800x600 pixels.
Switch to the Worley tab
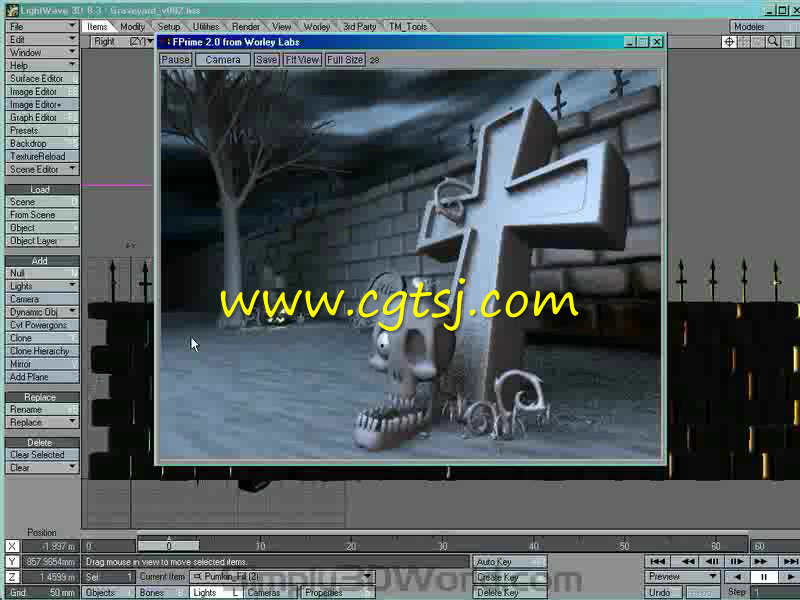(x=316, y=27)
